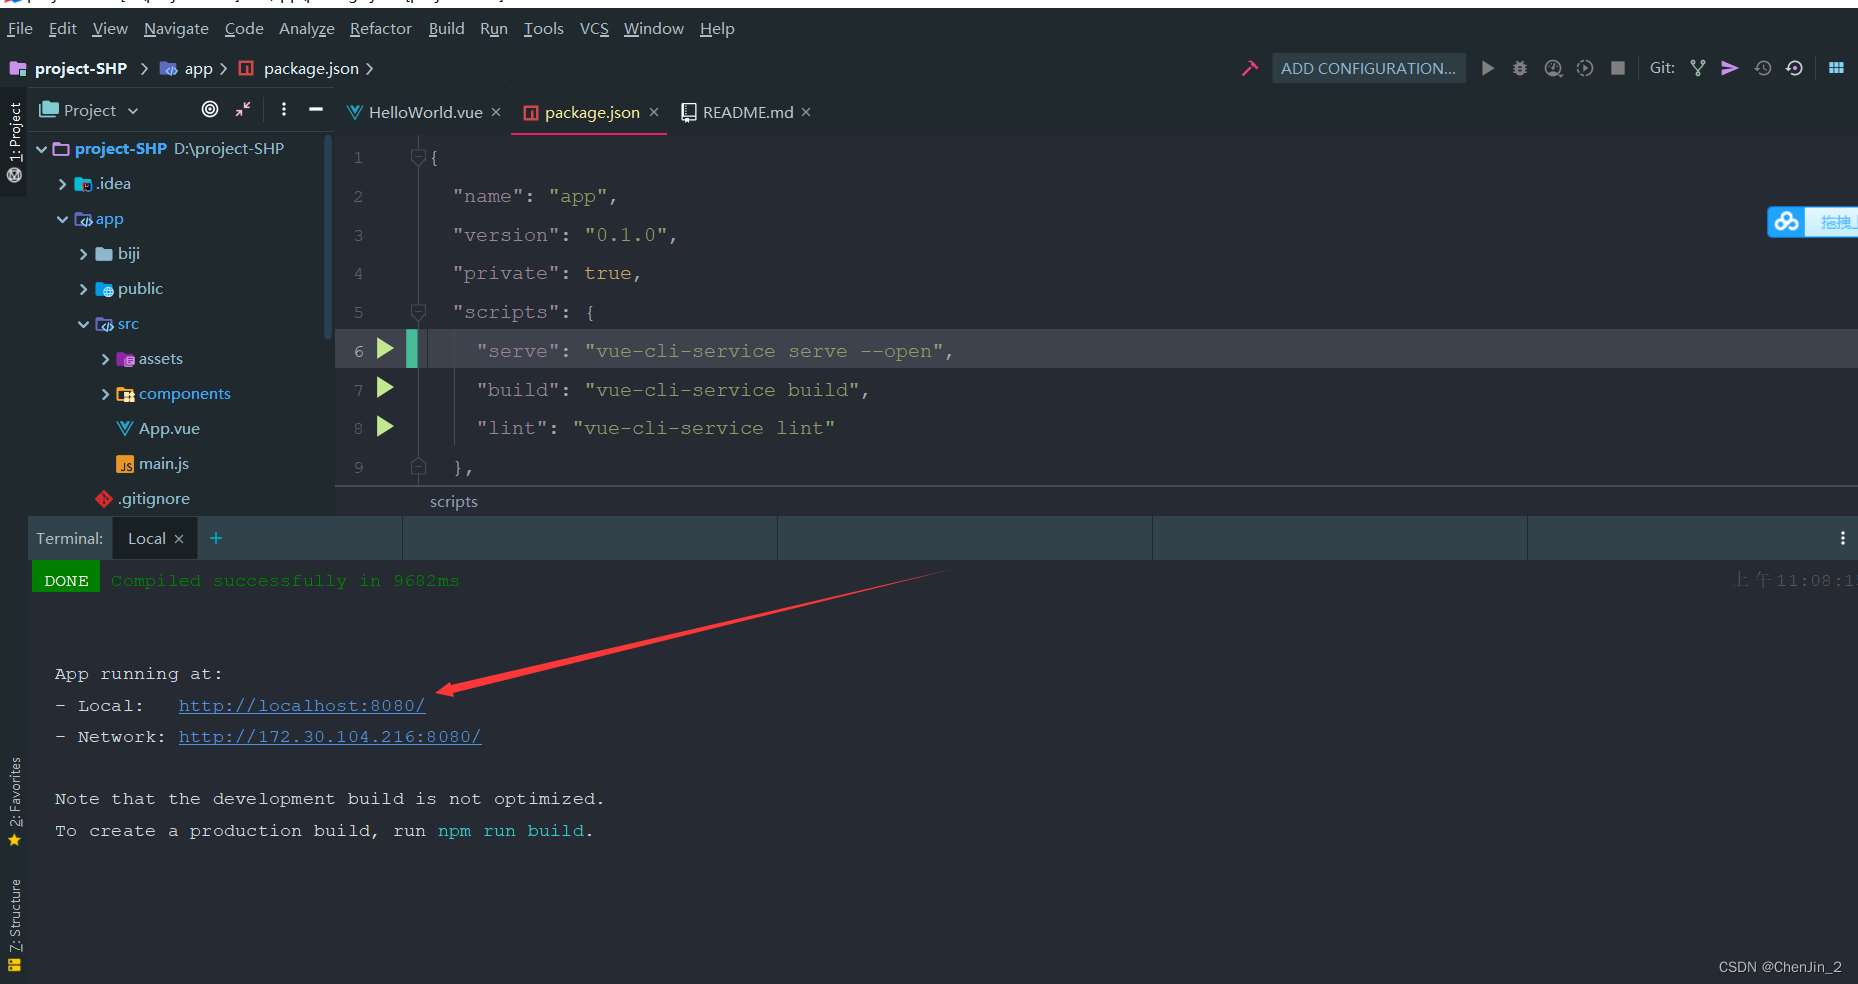Click the ADD CONFIGURATION... button
Screen dimensions: 1858x984
[x=1368, y=68]
